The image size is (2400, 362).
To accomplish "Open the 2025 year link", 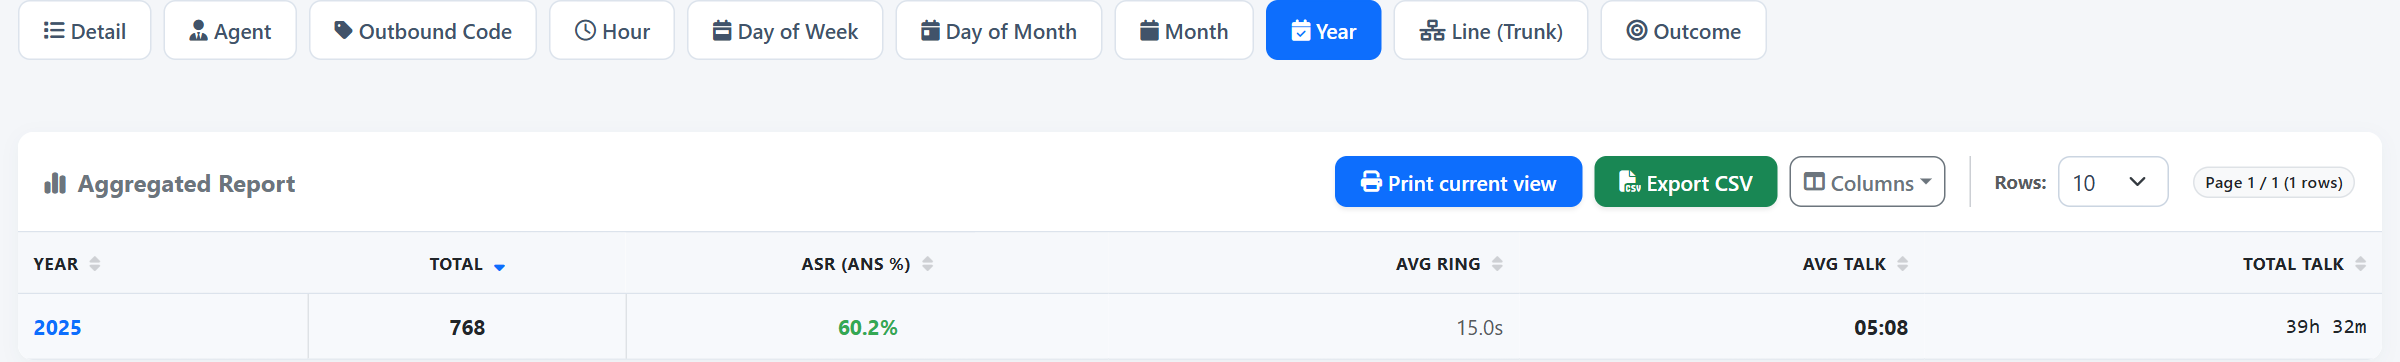I will (x=57, y=328).
